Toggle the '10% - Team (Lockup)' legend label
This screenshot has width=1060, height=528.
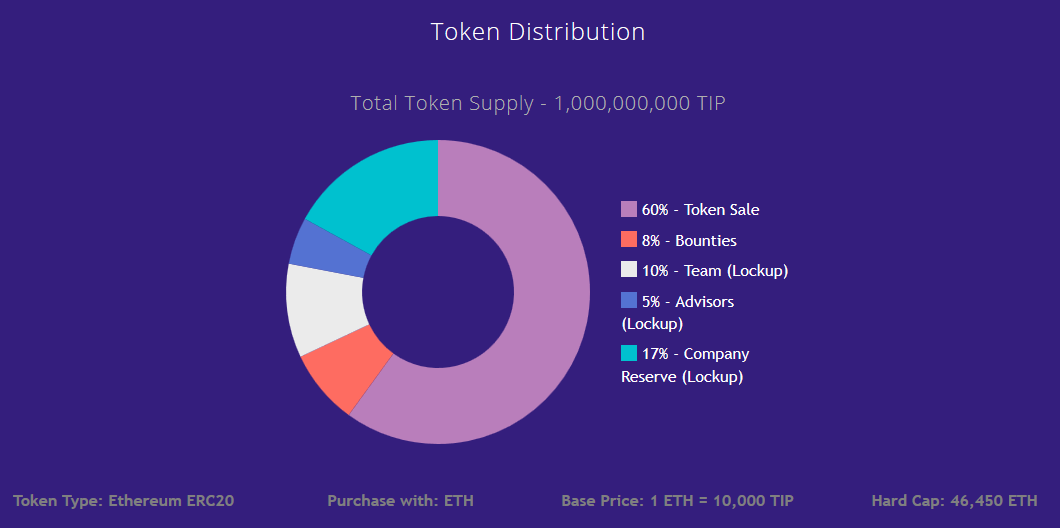click(x=715, y=271)
